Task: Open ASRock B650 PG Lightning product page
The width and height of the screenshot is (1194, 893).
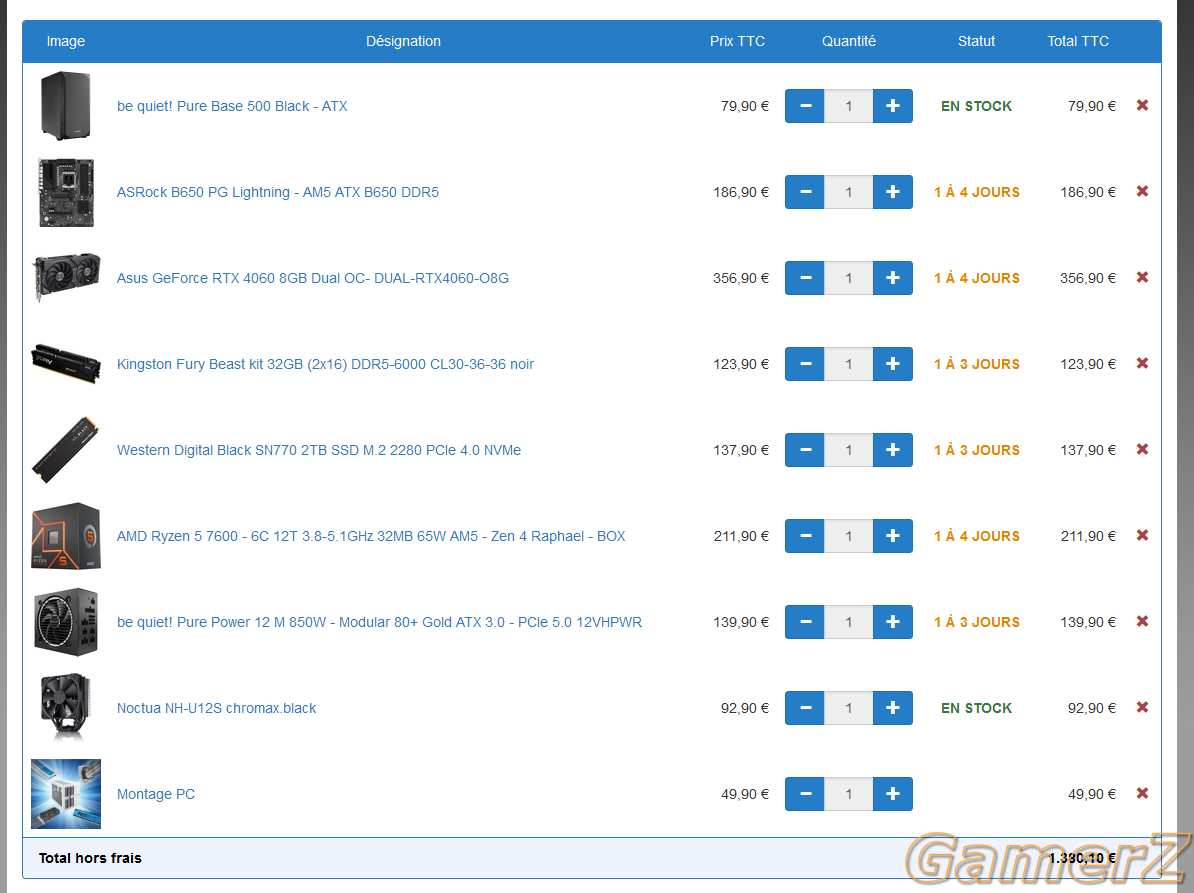Action: 278,192
